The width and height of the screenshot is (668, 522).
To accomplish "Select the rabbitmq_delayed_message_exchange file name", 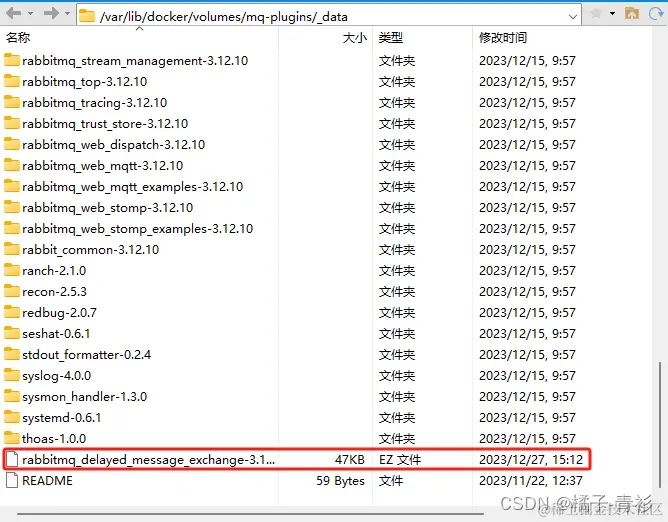I will pyautogui.click(x=149, y=460).
